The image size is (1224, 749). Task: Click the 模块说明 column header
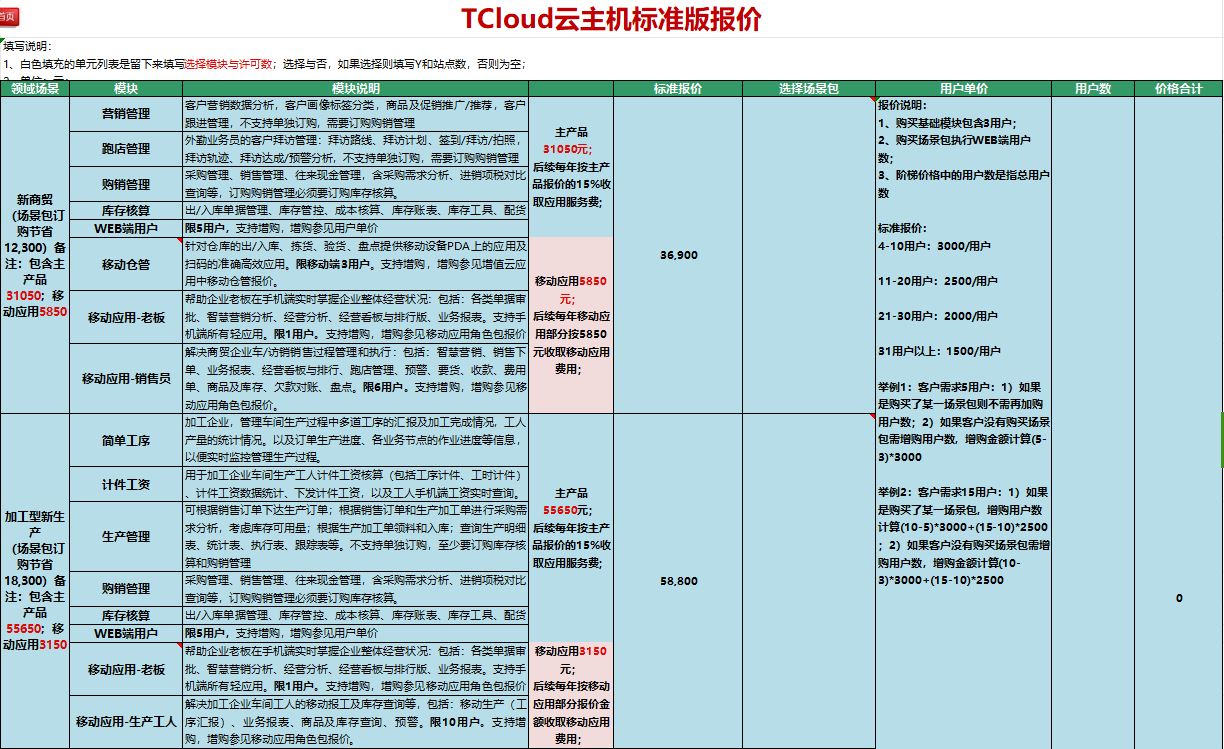pyautogui.click(x=355, y=89)
